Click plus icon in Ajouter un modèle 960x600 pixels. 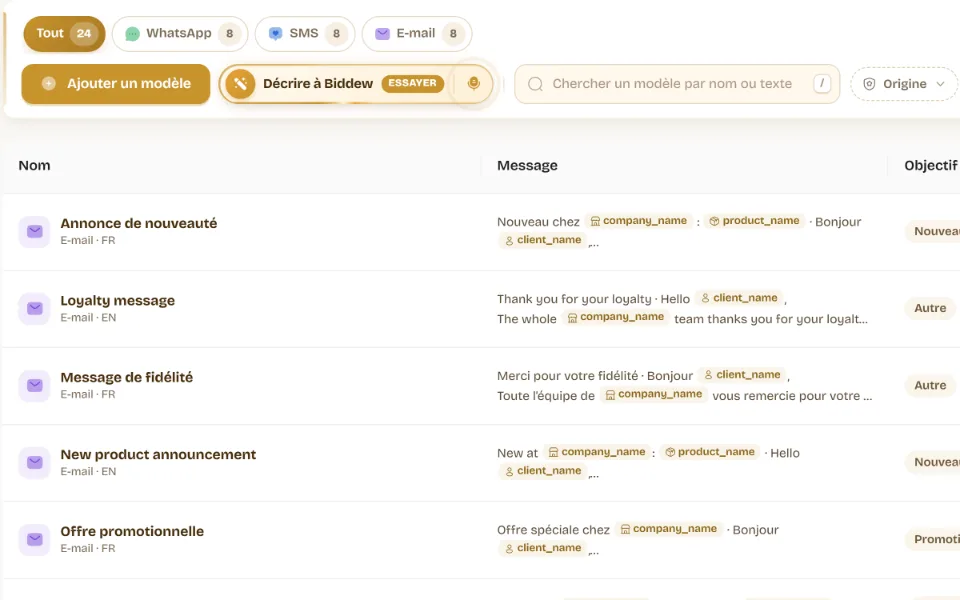[x=49, y=84]
